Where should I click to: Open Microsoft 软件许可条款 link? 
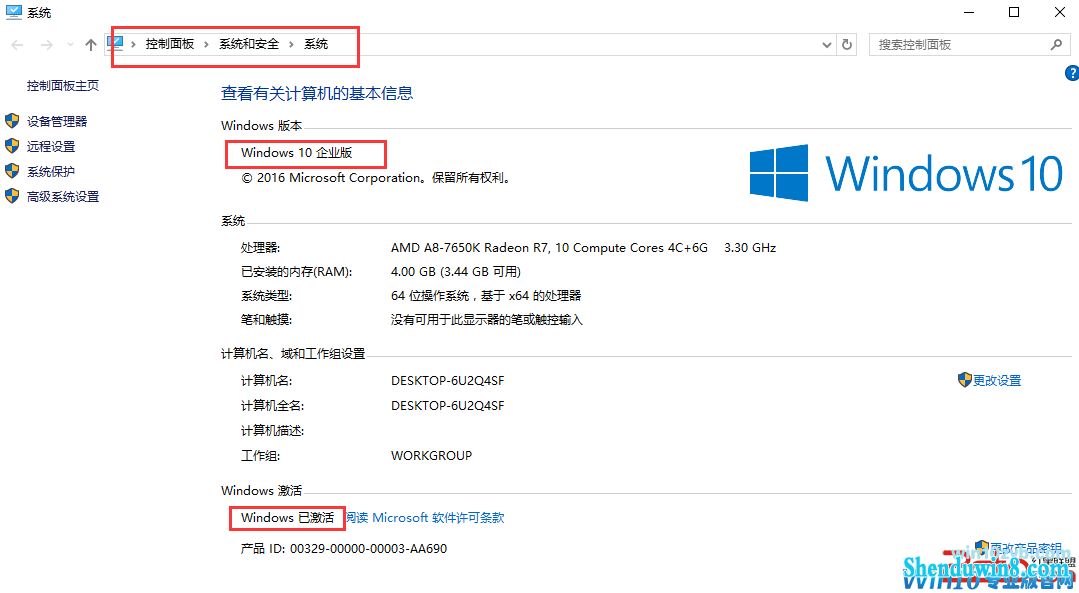point(425,517)
